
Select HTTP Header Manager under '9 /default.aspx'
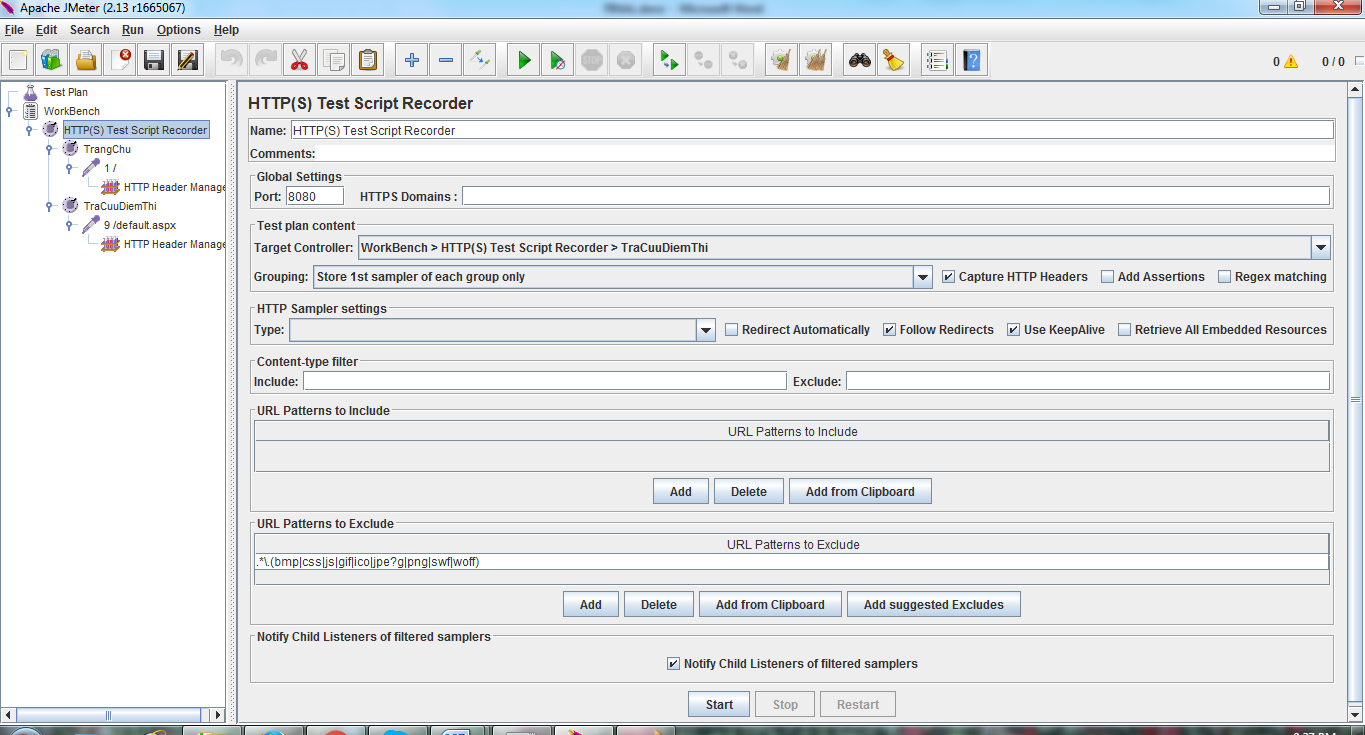click(175, 244)
